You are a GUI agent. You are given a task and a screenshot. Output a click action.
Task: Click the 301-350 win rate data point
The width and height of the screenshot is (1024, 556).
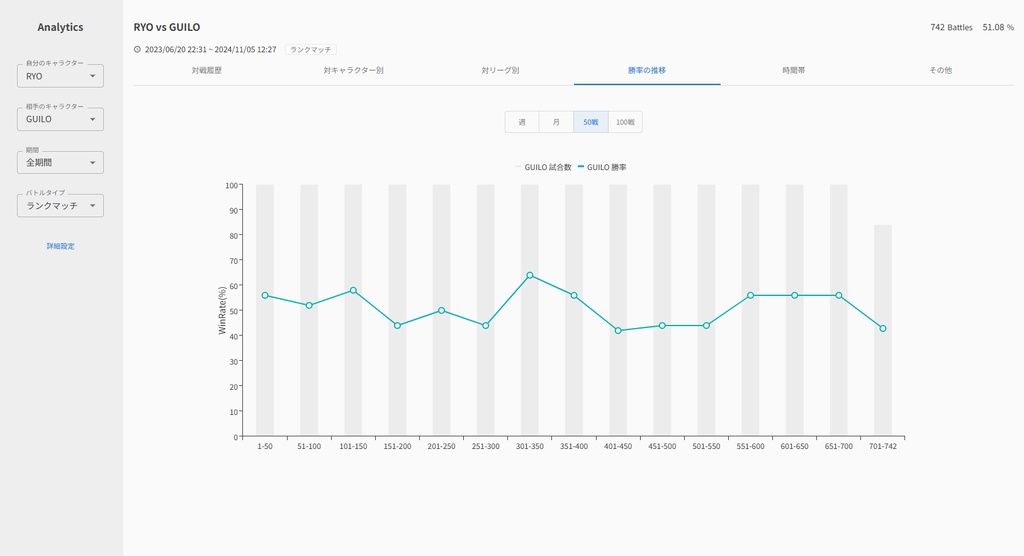[530, 275]
